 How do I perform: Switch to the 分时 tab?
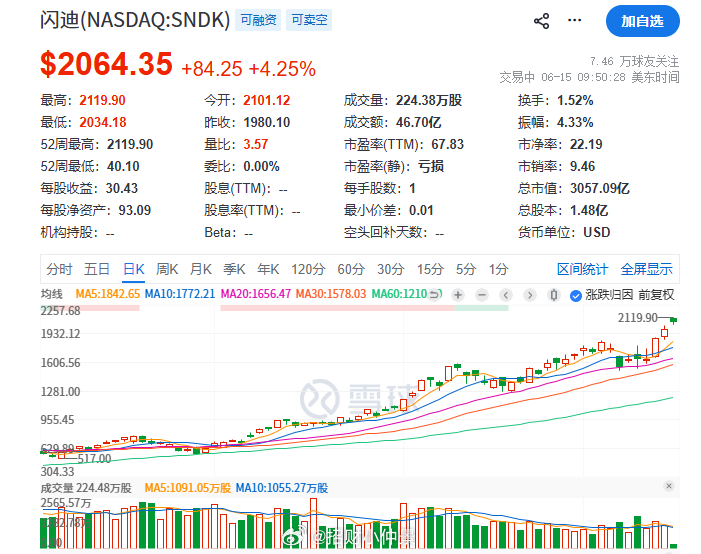(x=59, y=269)
